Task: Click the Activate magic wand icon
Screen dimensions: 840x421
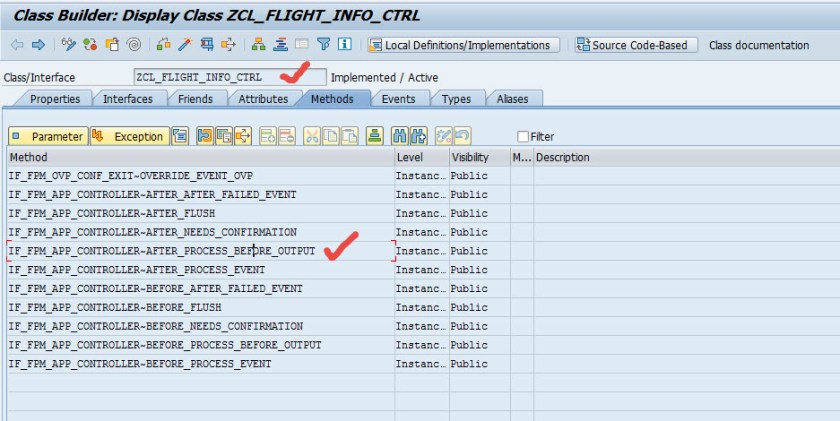Action: (185, 45)
